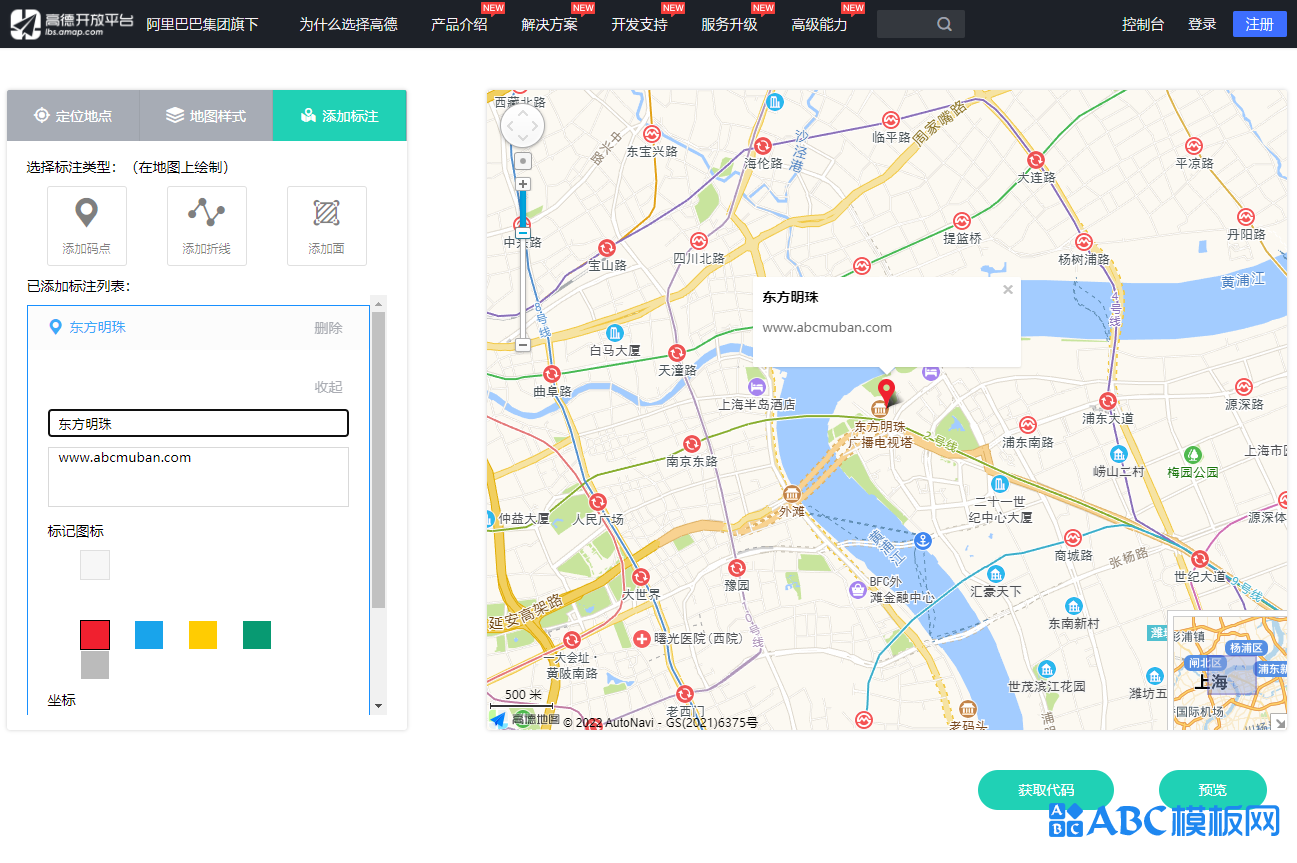Switch to 地图样式 tab
The width and height of the screenshot is (1297, 863).
[x=206, y=116]
